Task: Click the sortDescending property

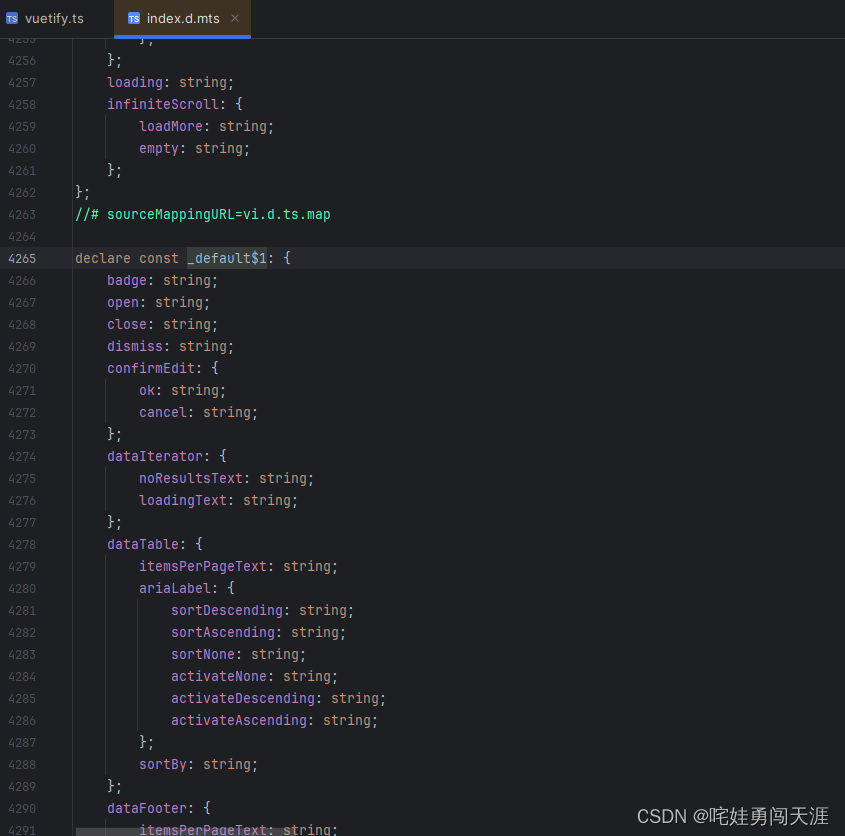Action: click(x=227, y=610)
